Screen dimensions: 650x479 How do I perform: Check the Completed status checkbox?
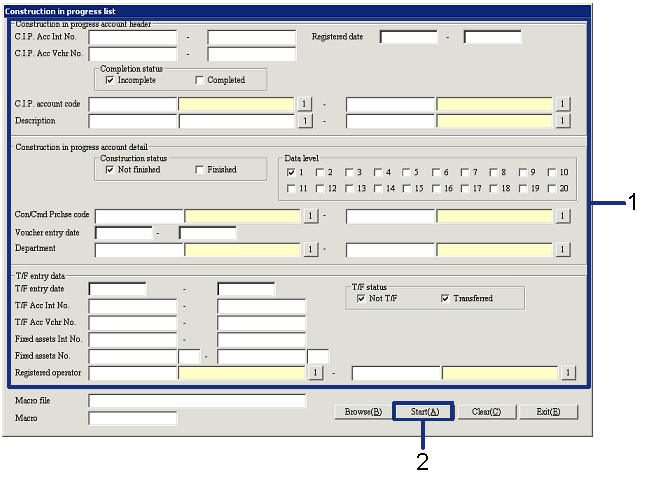(199, 80)
